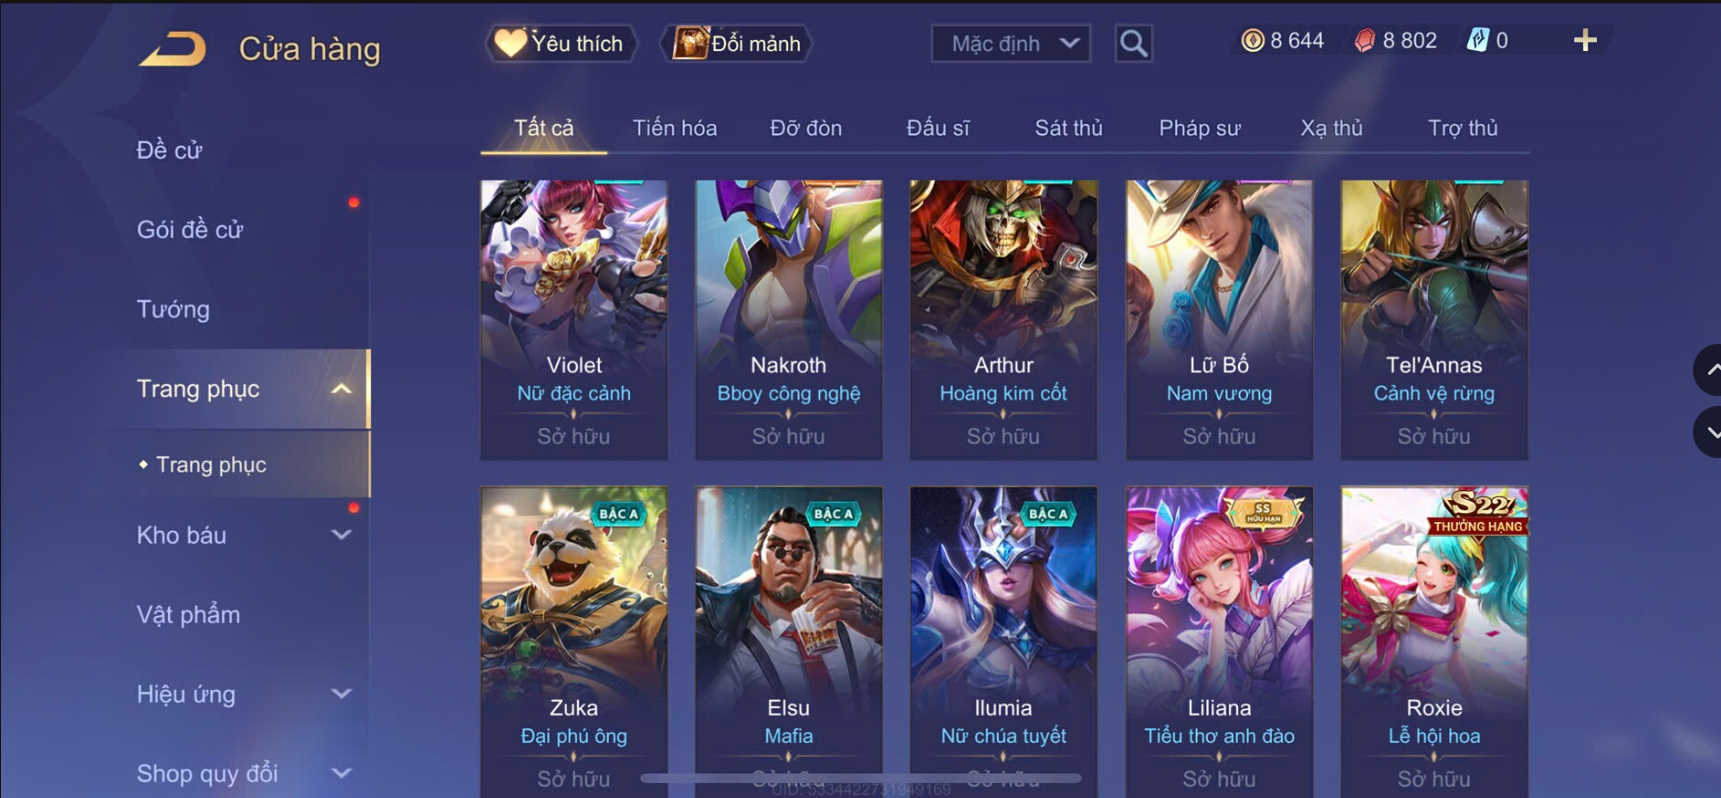1721x798 pixels.
Task: Collapse the Trang phục sidebar section
Action: pos(341,389)
